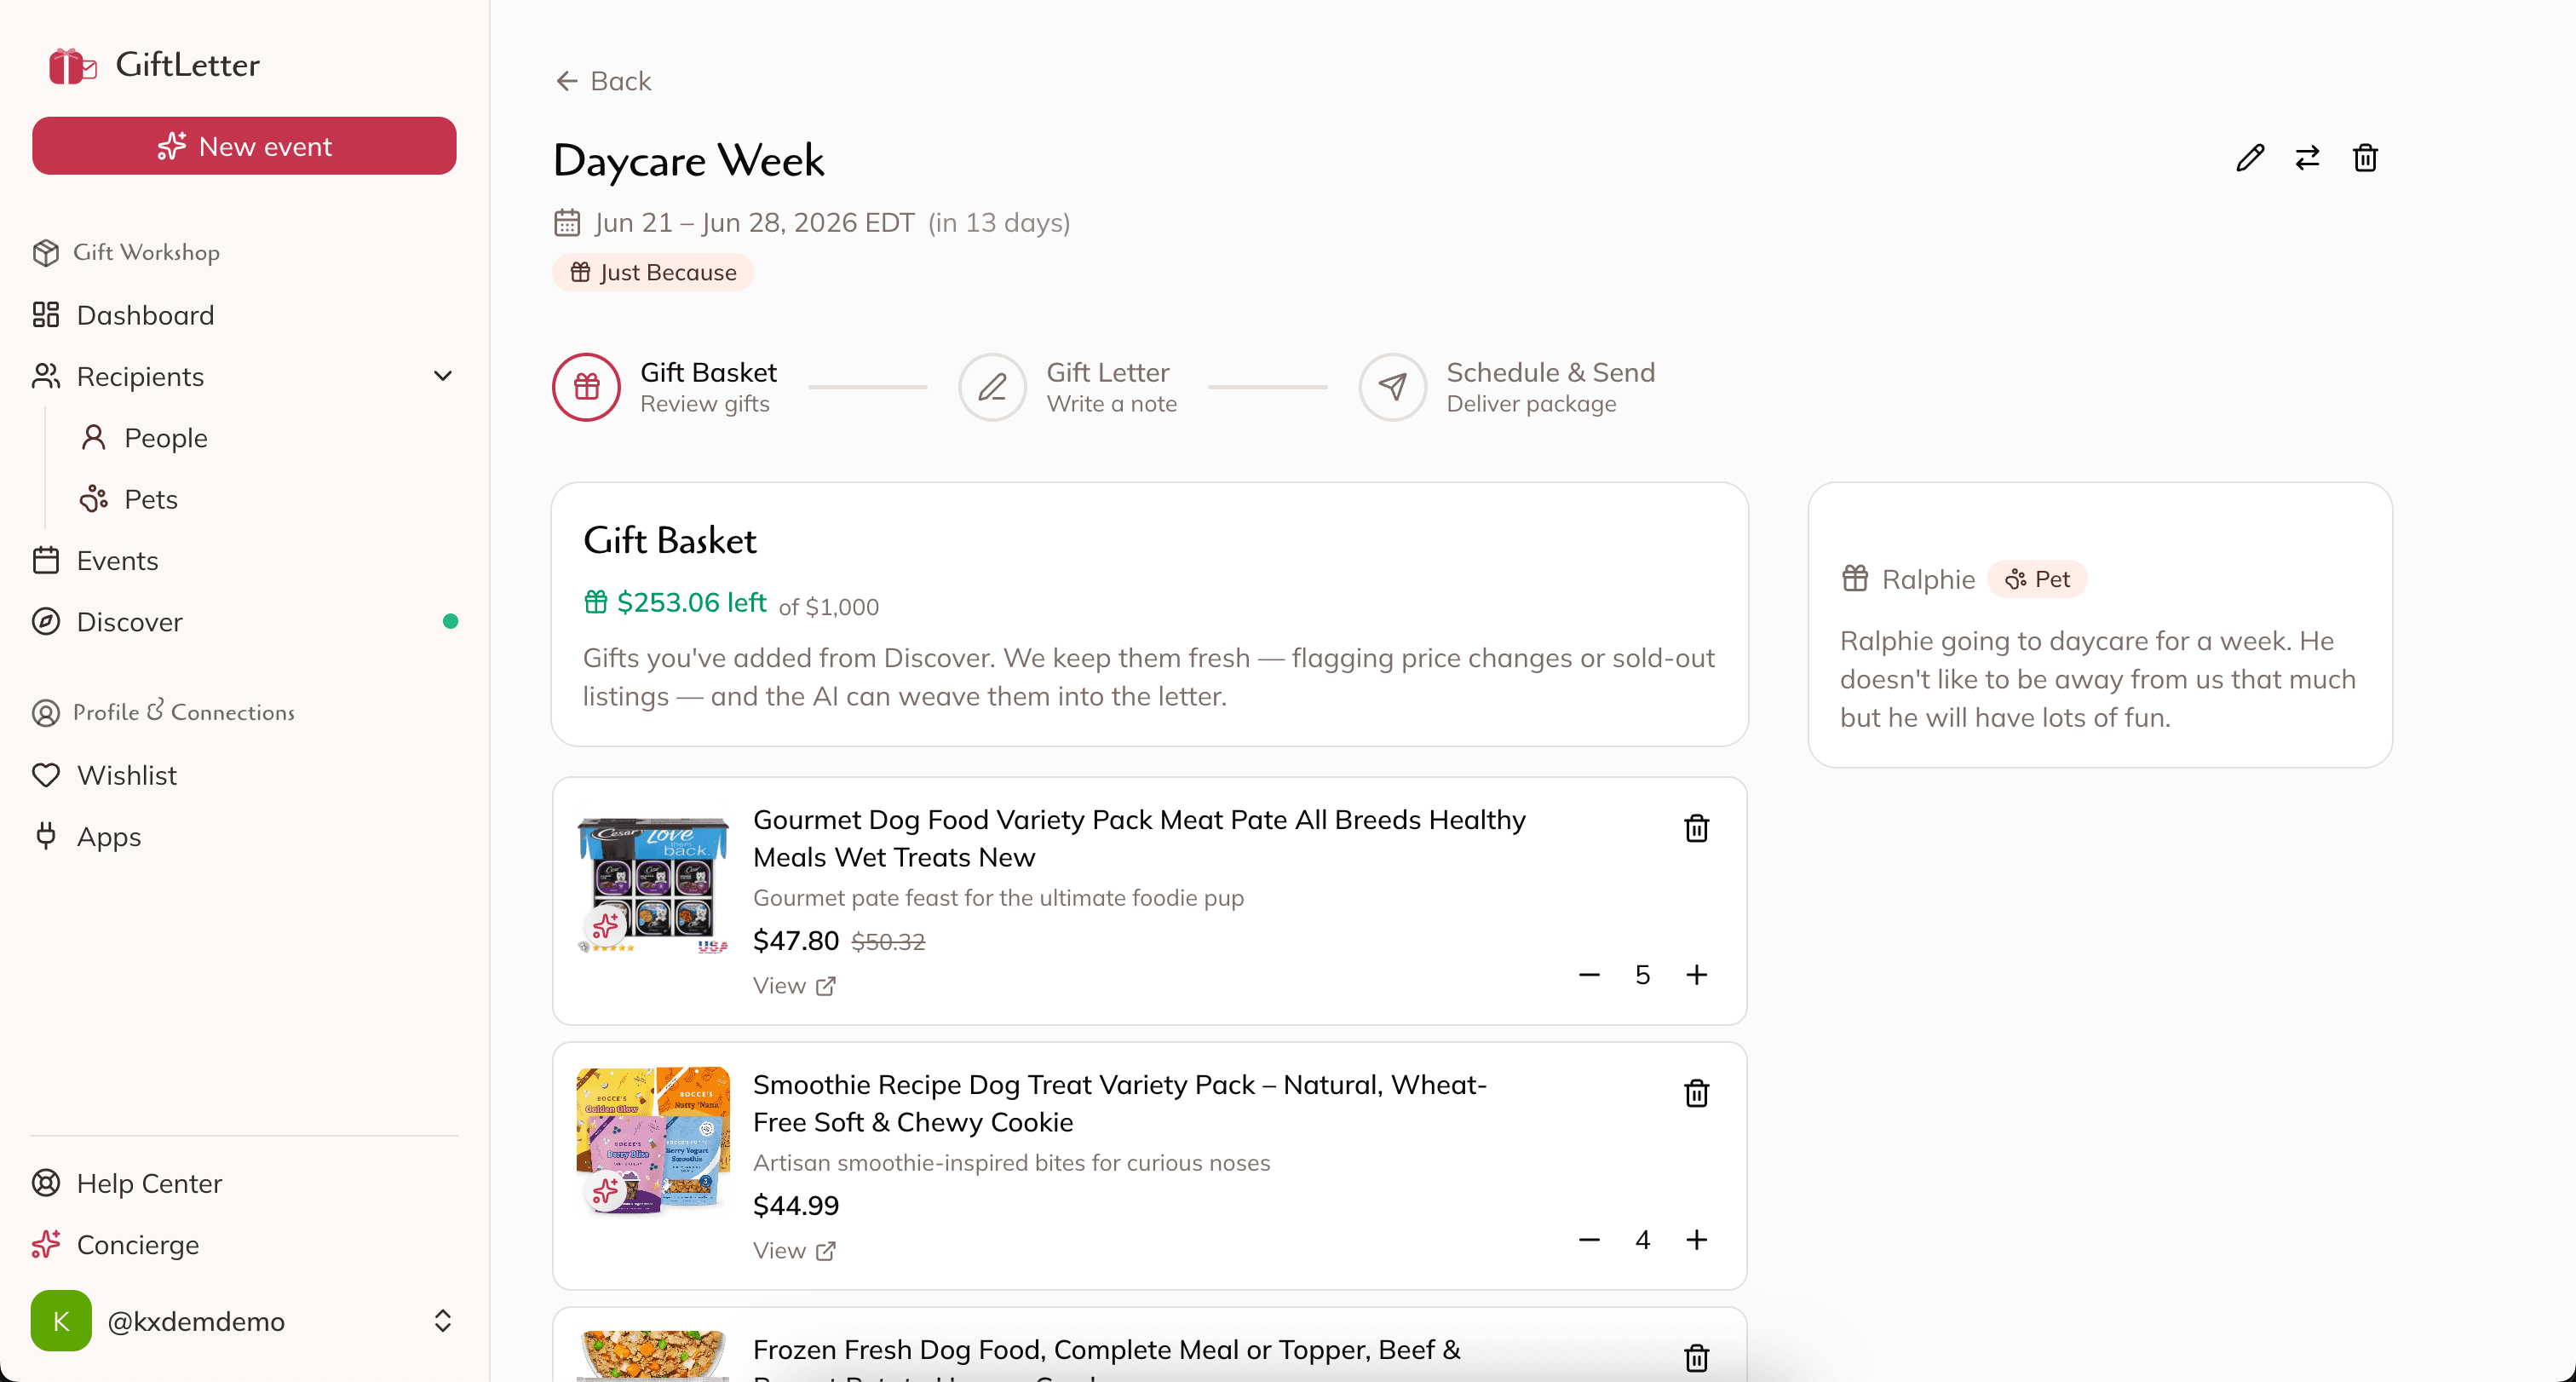Image resolution: width=2576 pixels, height=1382 pixels.
Task: Click the pencil edit event icon
Action: [x=2250, y=158]
